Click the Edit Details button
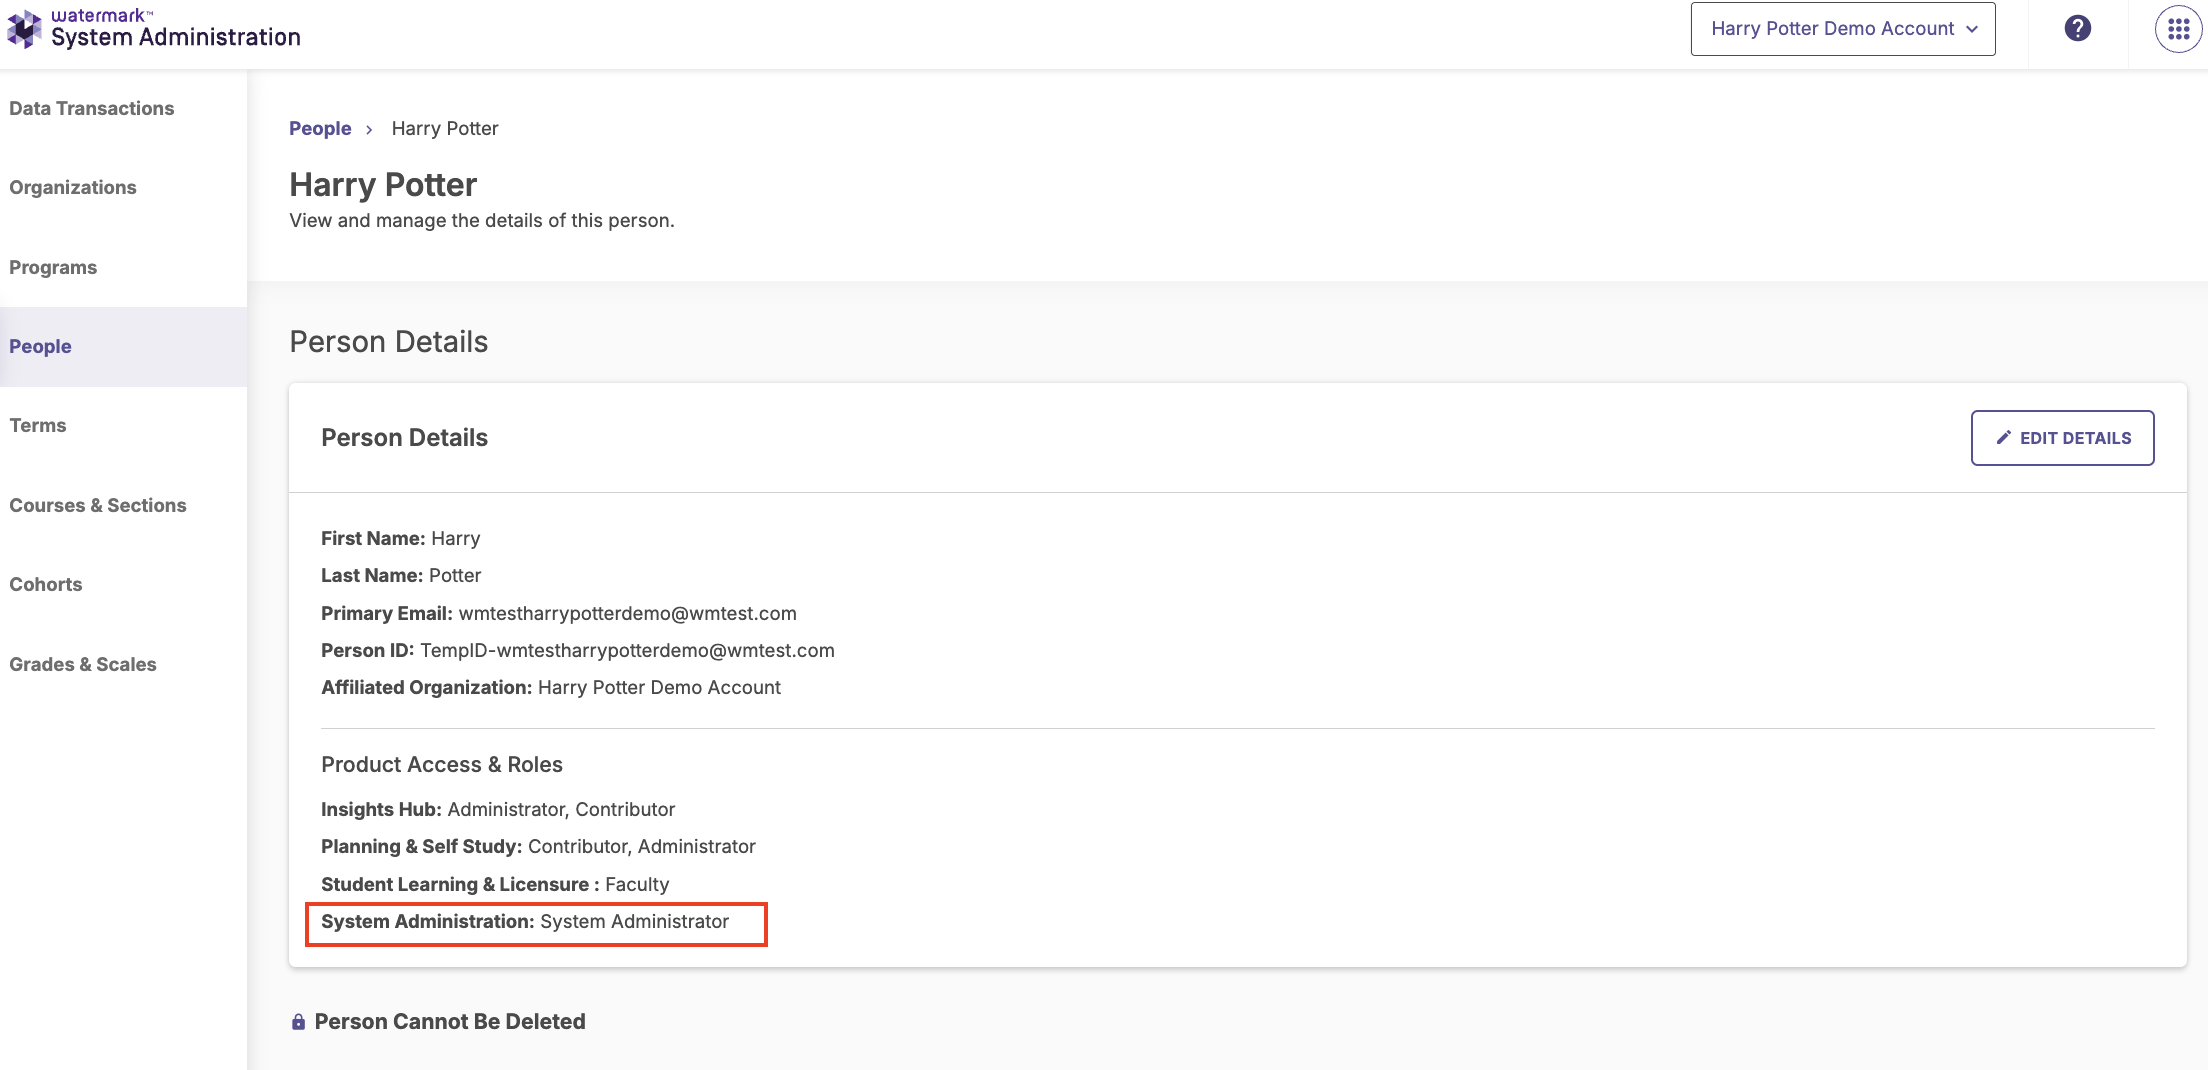This screenshot has height=1070, width=2208. tap(2062, 438)
